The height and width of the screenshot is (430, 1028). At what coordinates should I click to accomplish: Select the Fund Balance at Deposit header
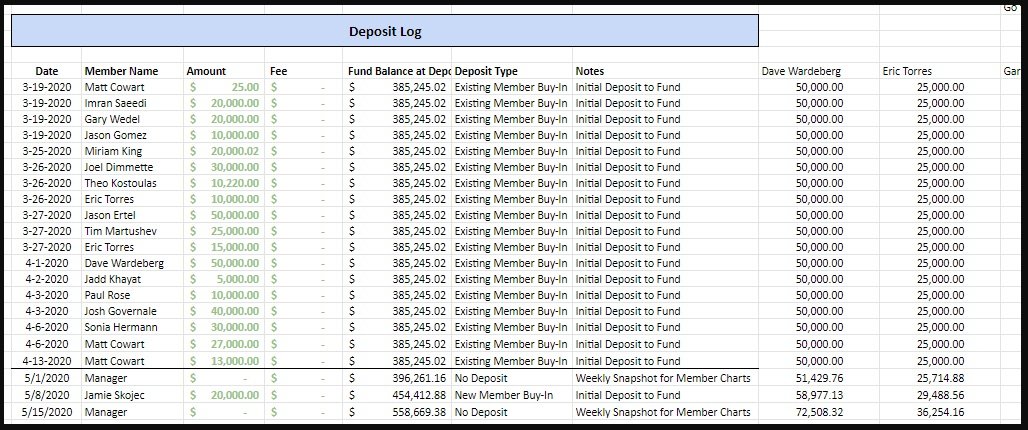tap(397, 71)
